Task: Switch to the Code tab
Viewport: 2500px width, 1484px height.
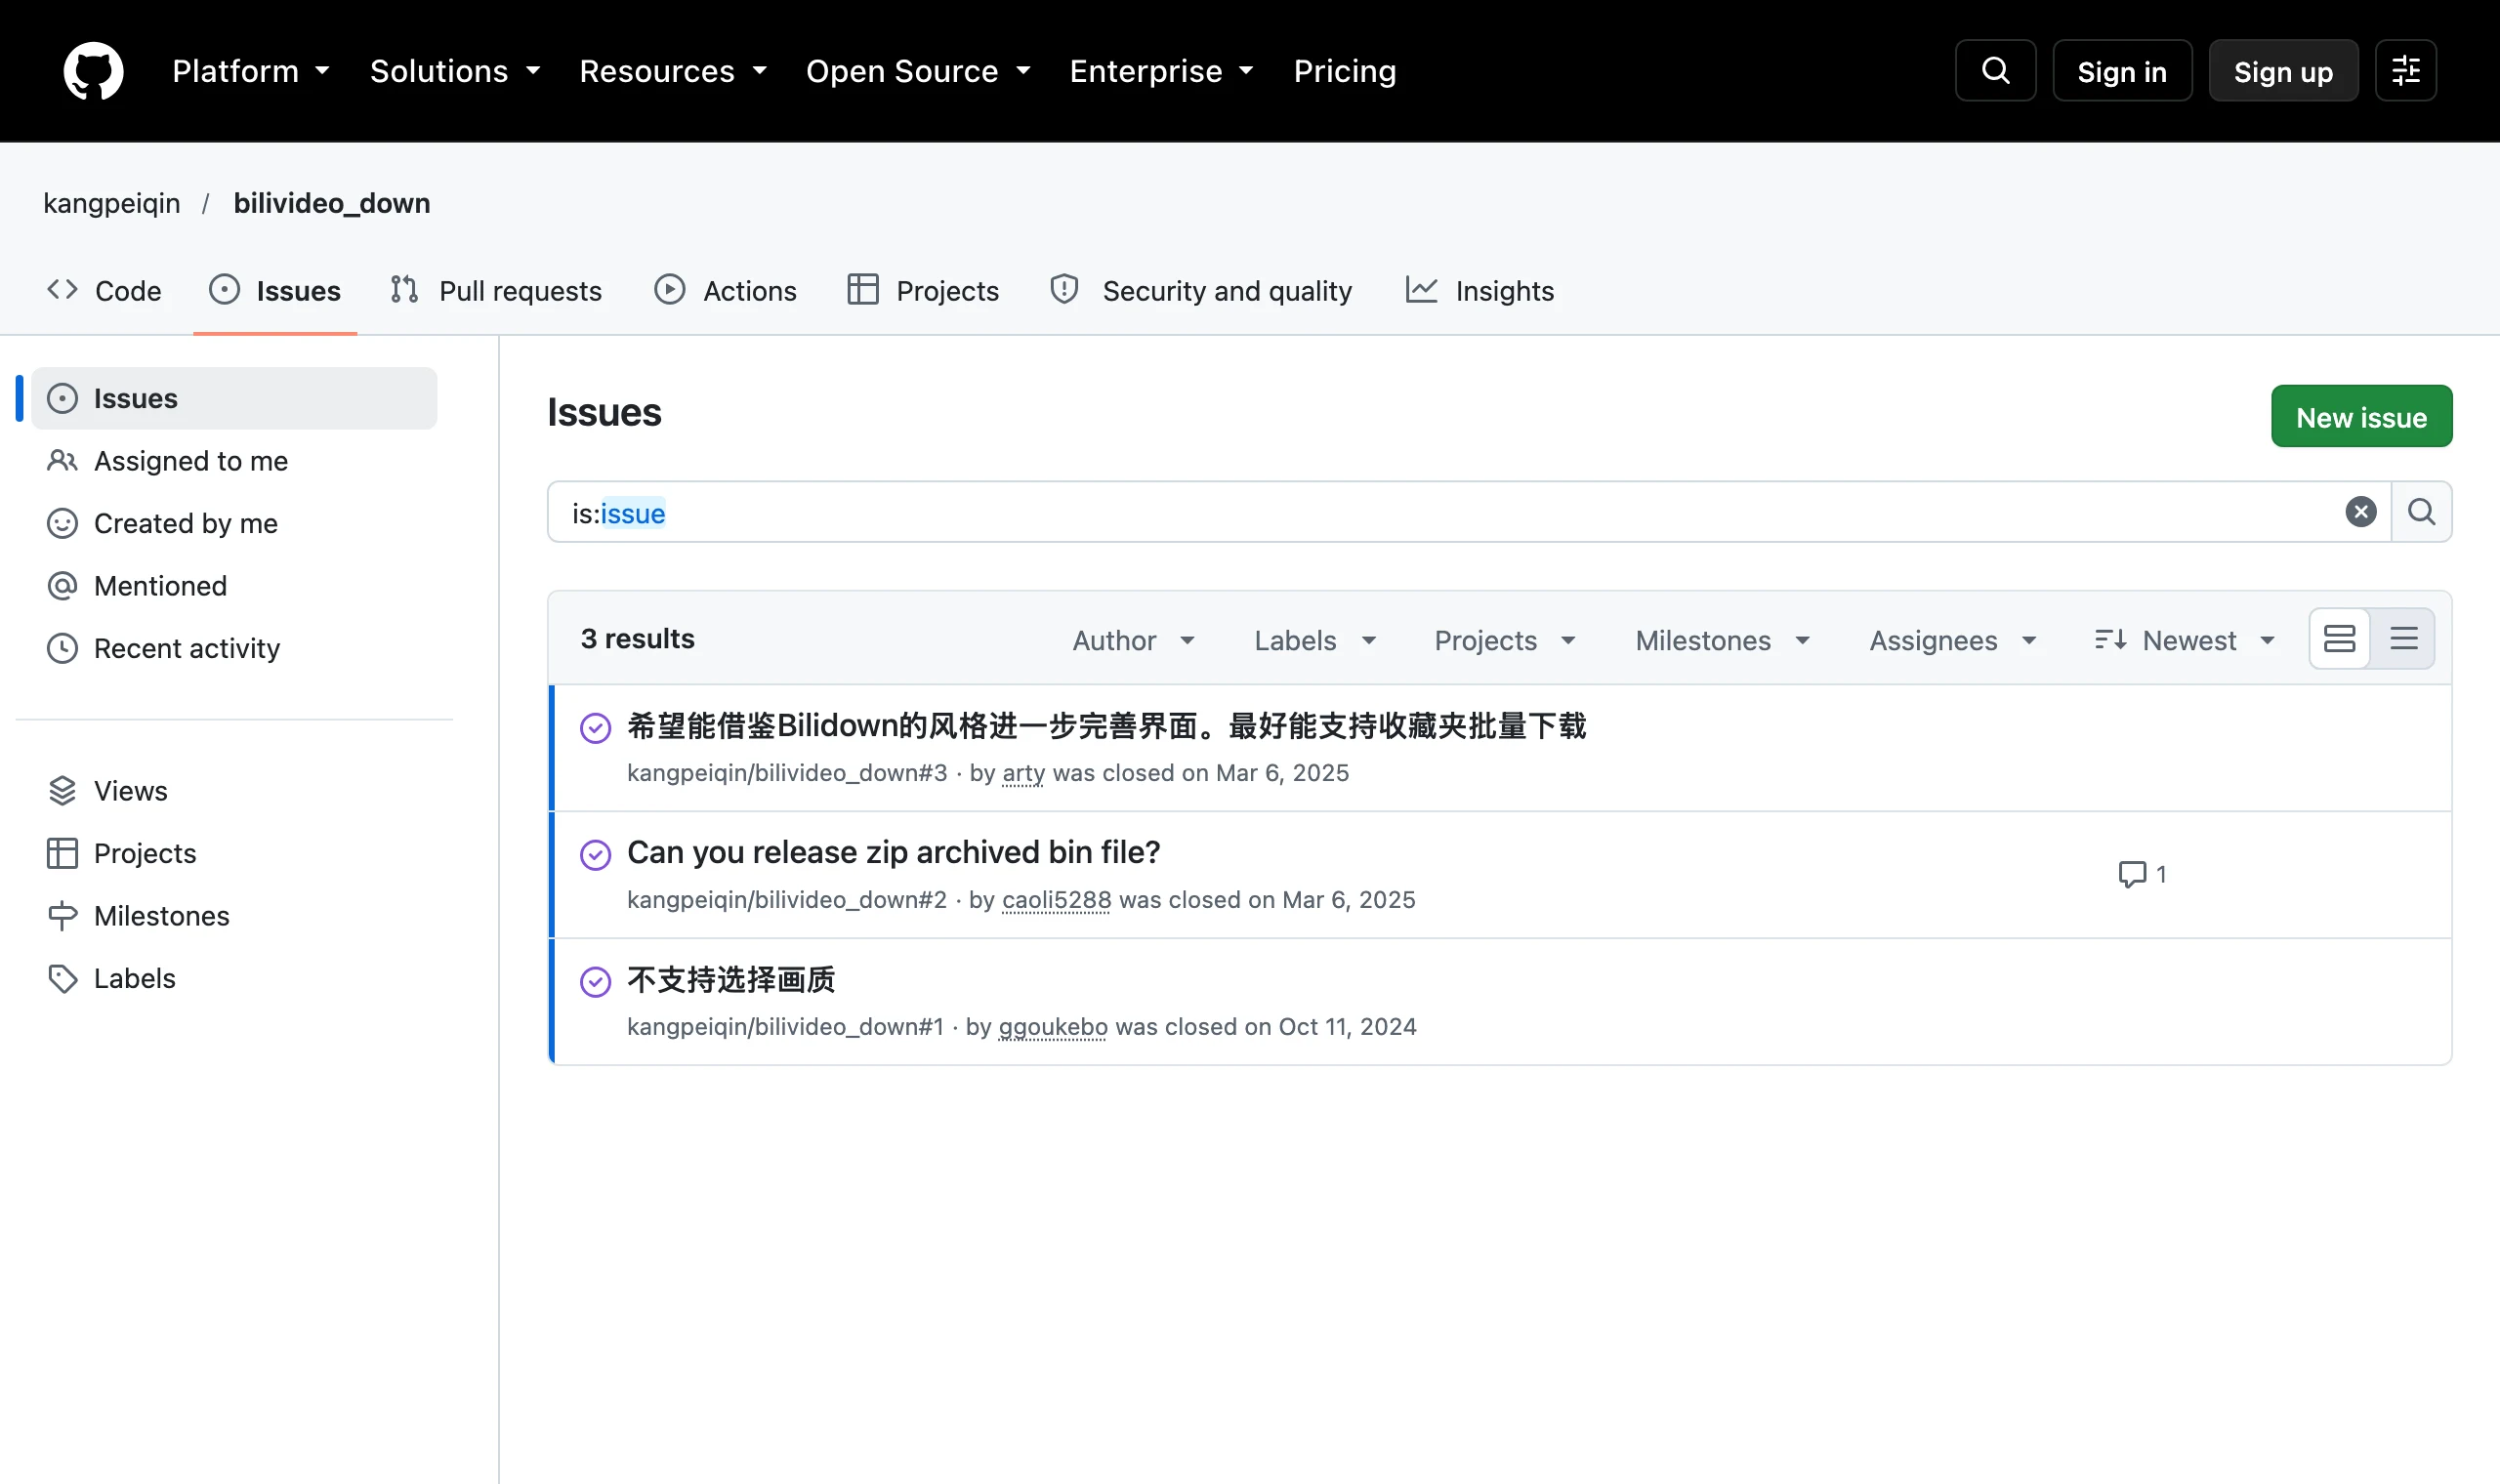Action: 104,291
